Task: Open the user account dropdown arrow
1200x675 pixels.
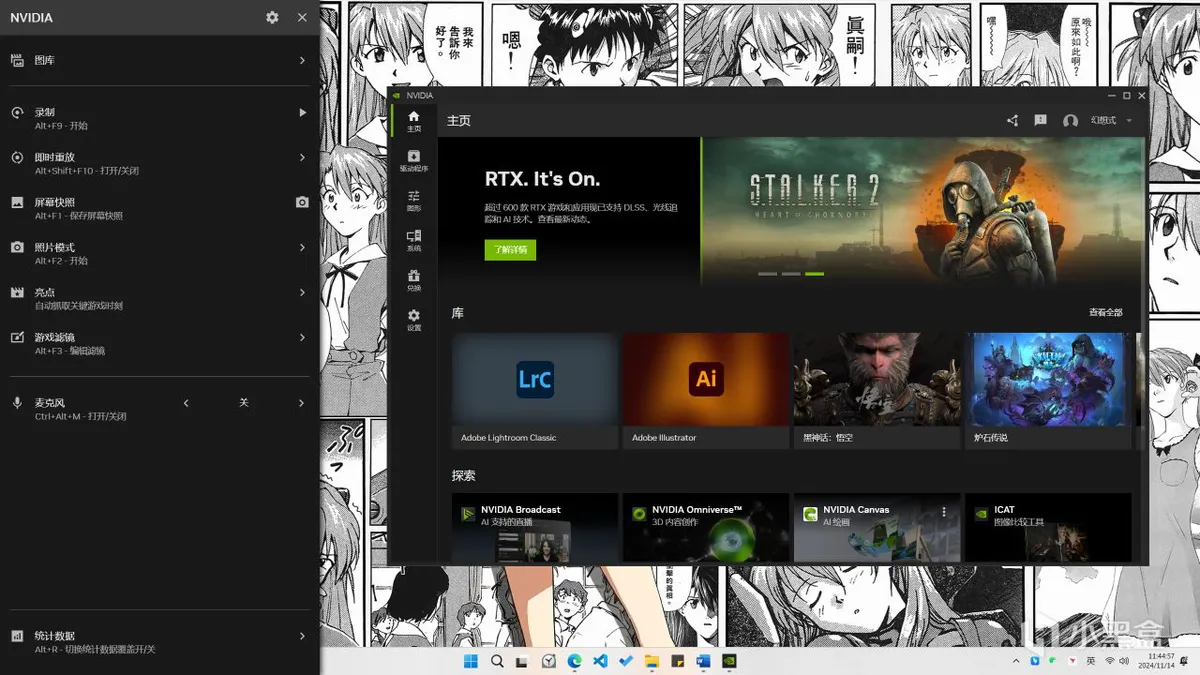Action: [1129, 121]
